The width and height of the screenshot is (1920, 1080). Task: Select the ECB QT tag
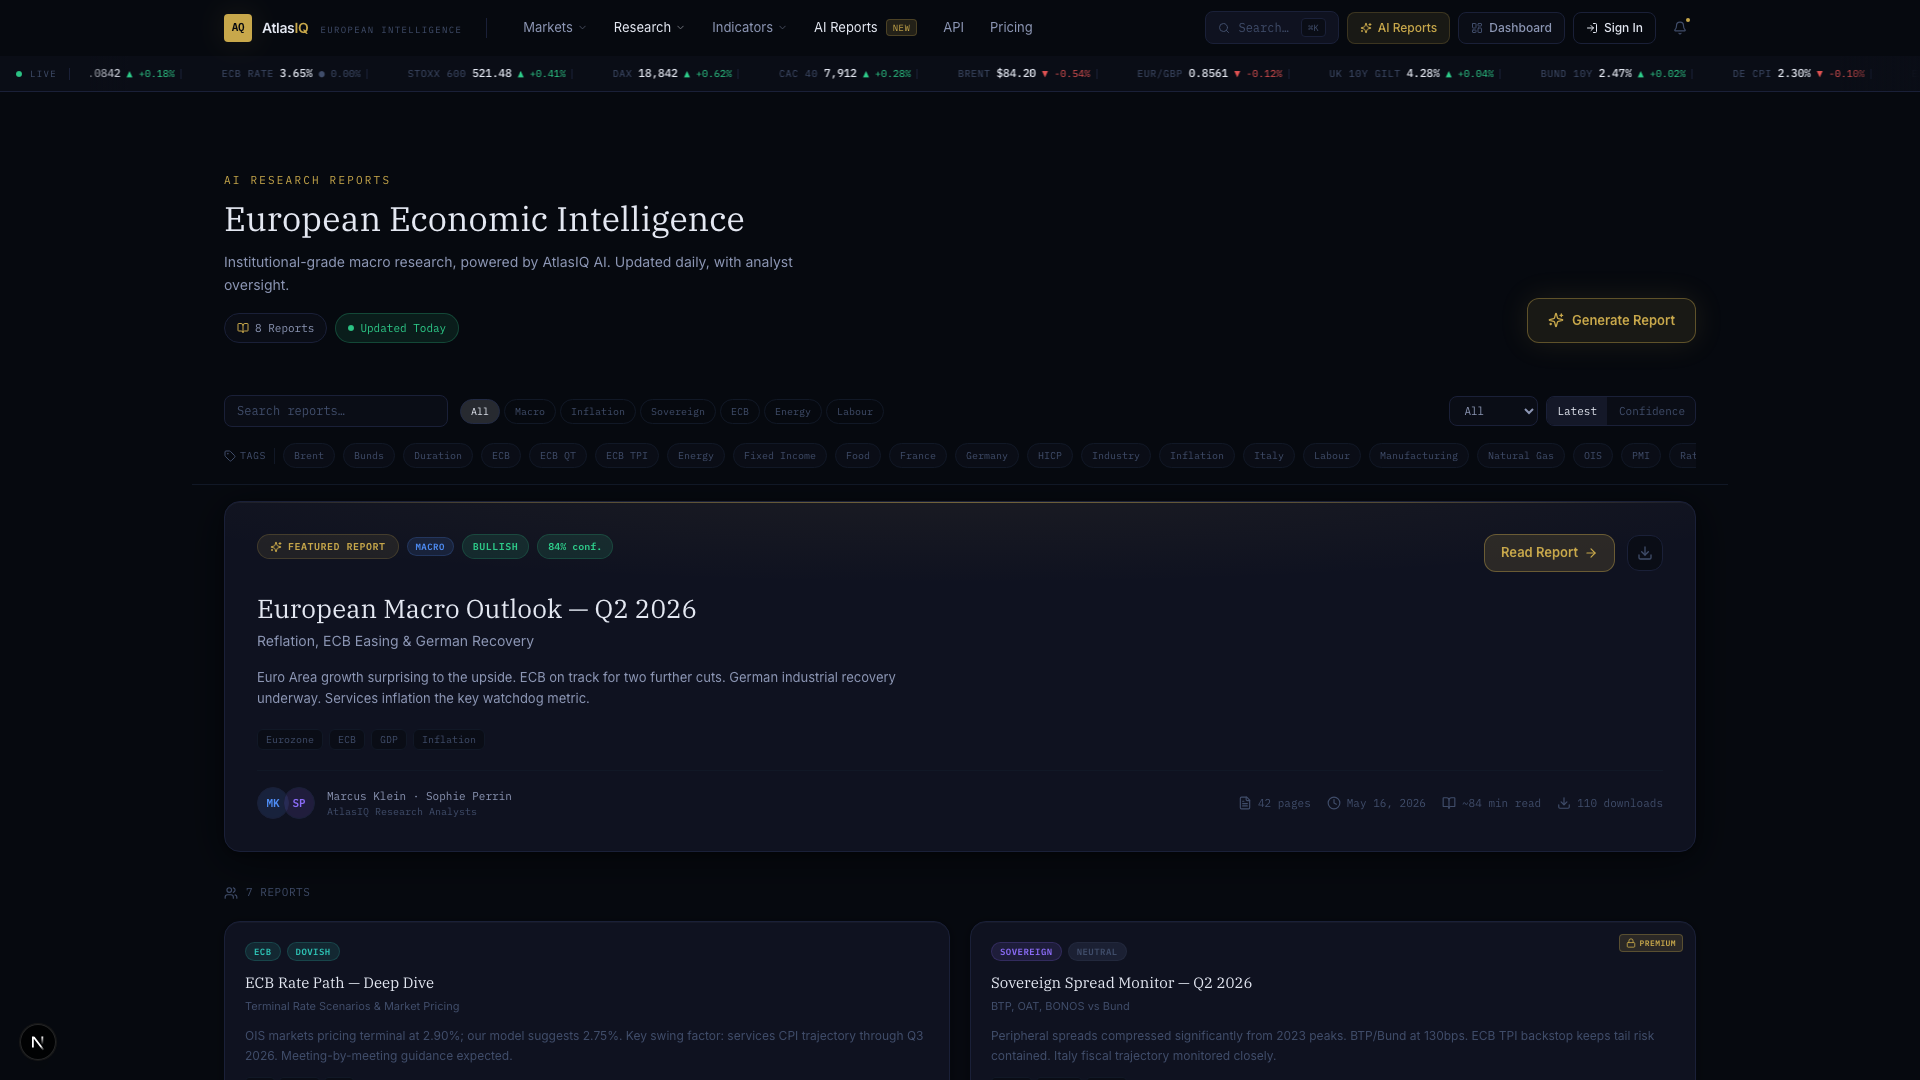click(x=558, y=456)
